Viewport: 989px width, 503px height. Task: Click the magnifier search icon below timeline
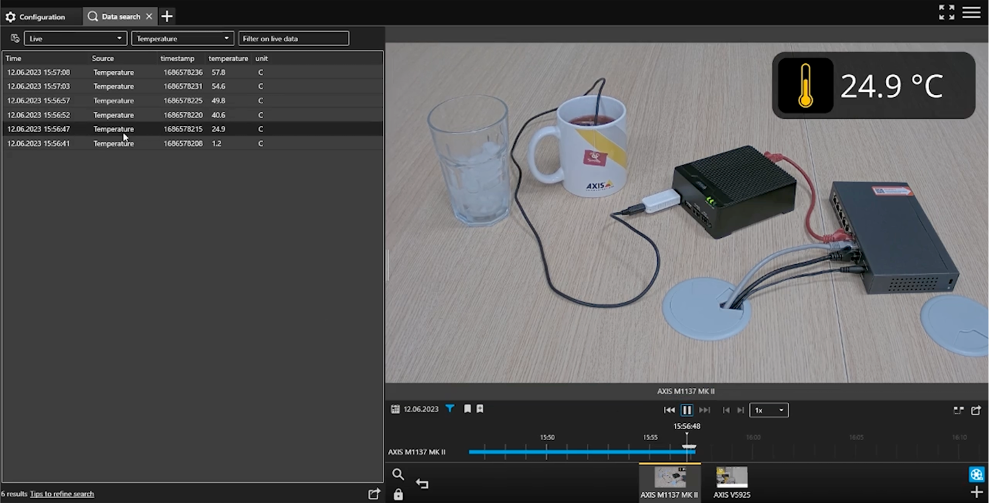[398, 475]
